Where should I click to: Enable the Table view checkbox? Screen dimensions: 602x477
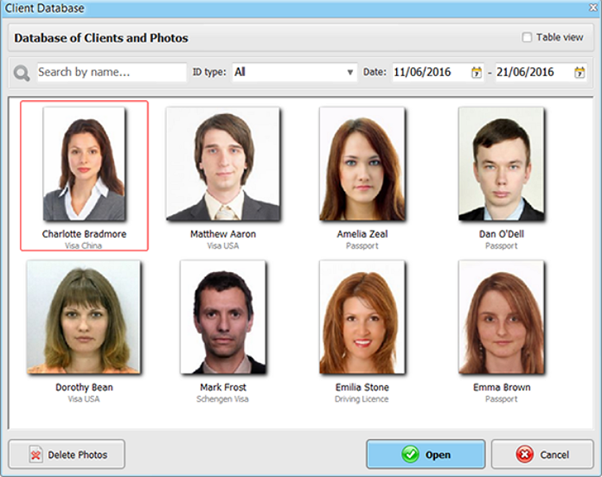(x=528, y=38)
